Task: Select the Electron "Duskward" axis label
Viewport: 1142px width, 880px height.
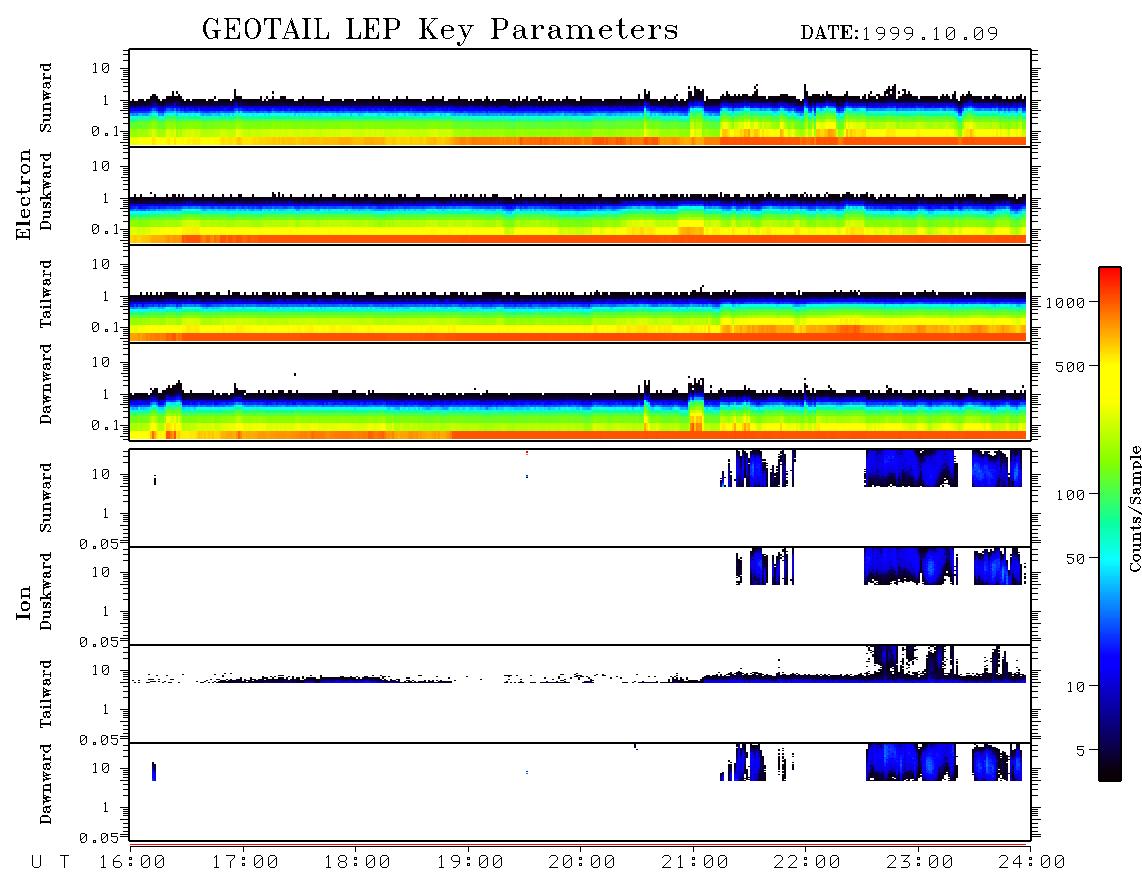Action: tap(46, 191)
